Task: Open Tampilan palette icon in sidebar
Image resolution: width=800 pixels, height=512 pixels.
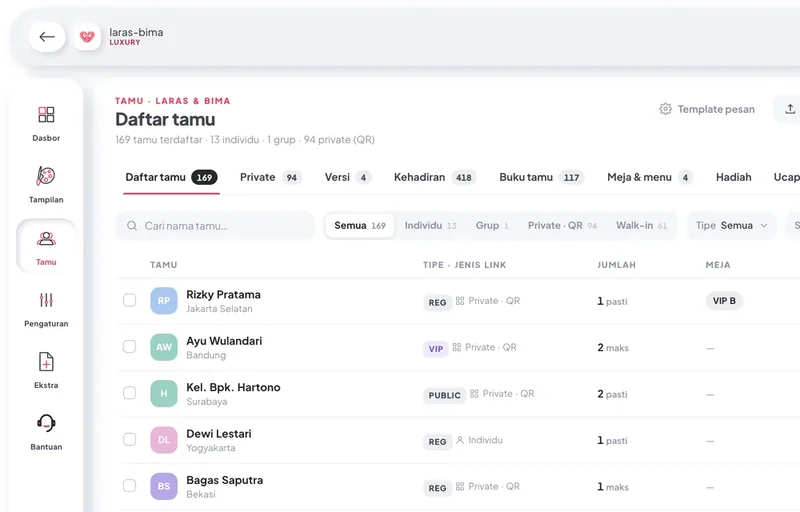Action: 46,176
